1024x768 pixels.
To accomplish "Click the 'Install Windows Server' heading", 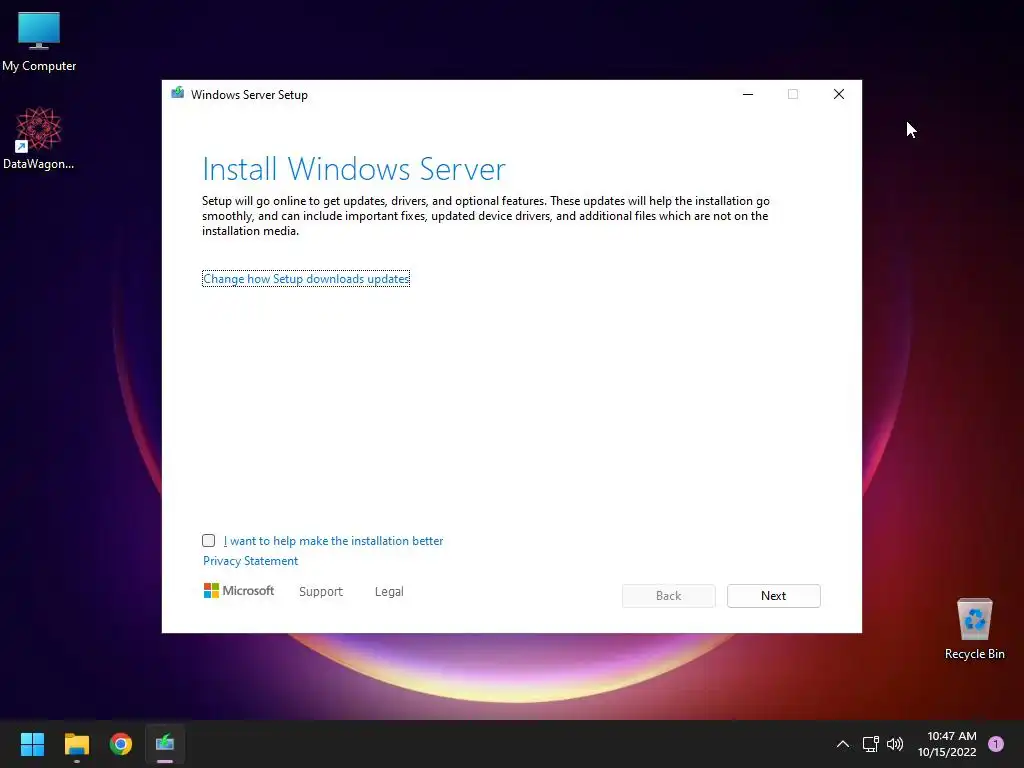I will tap(353, 169).
